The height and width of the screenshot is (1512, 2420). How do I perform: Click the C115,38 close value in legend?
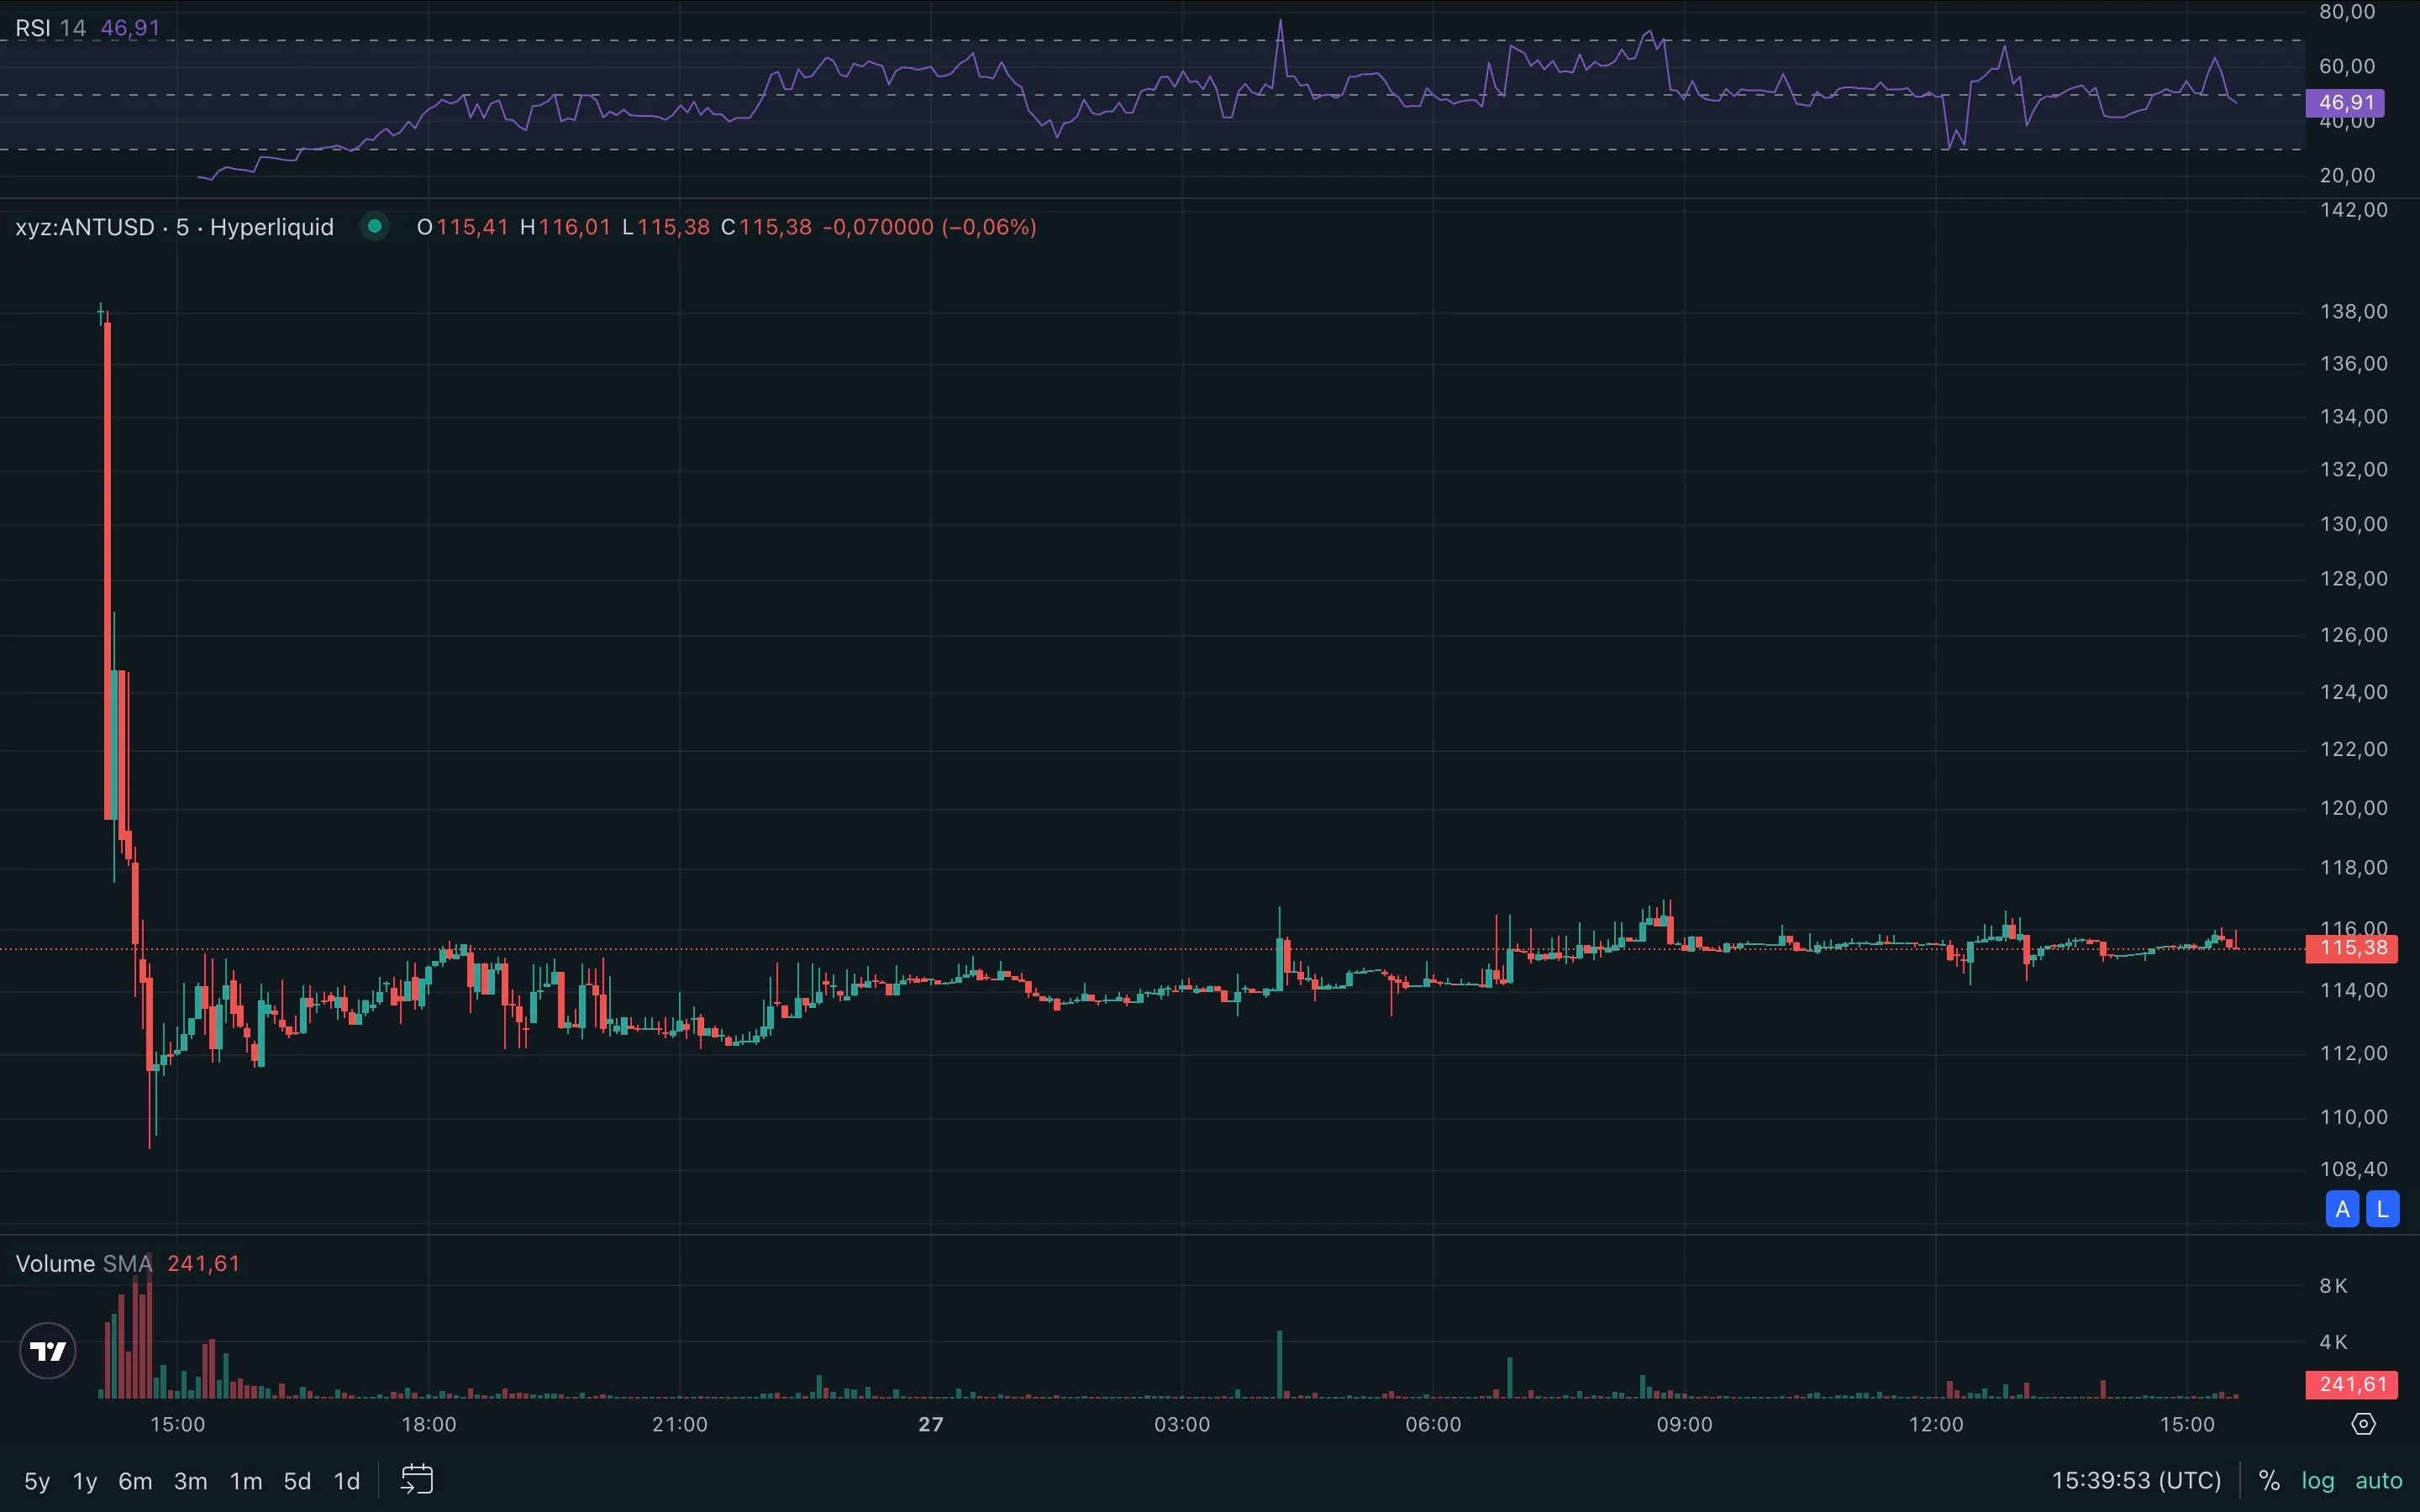click(766, 227)
